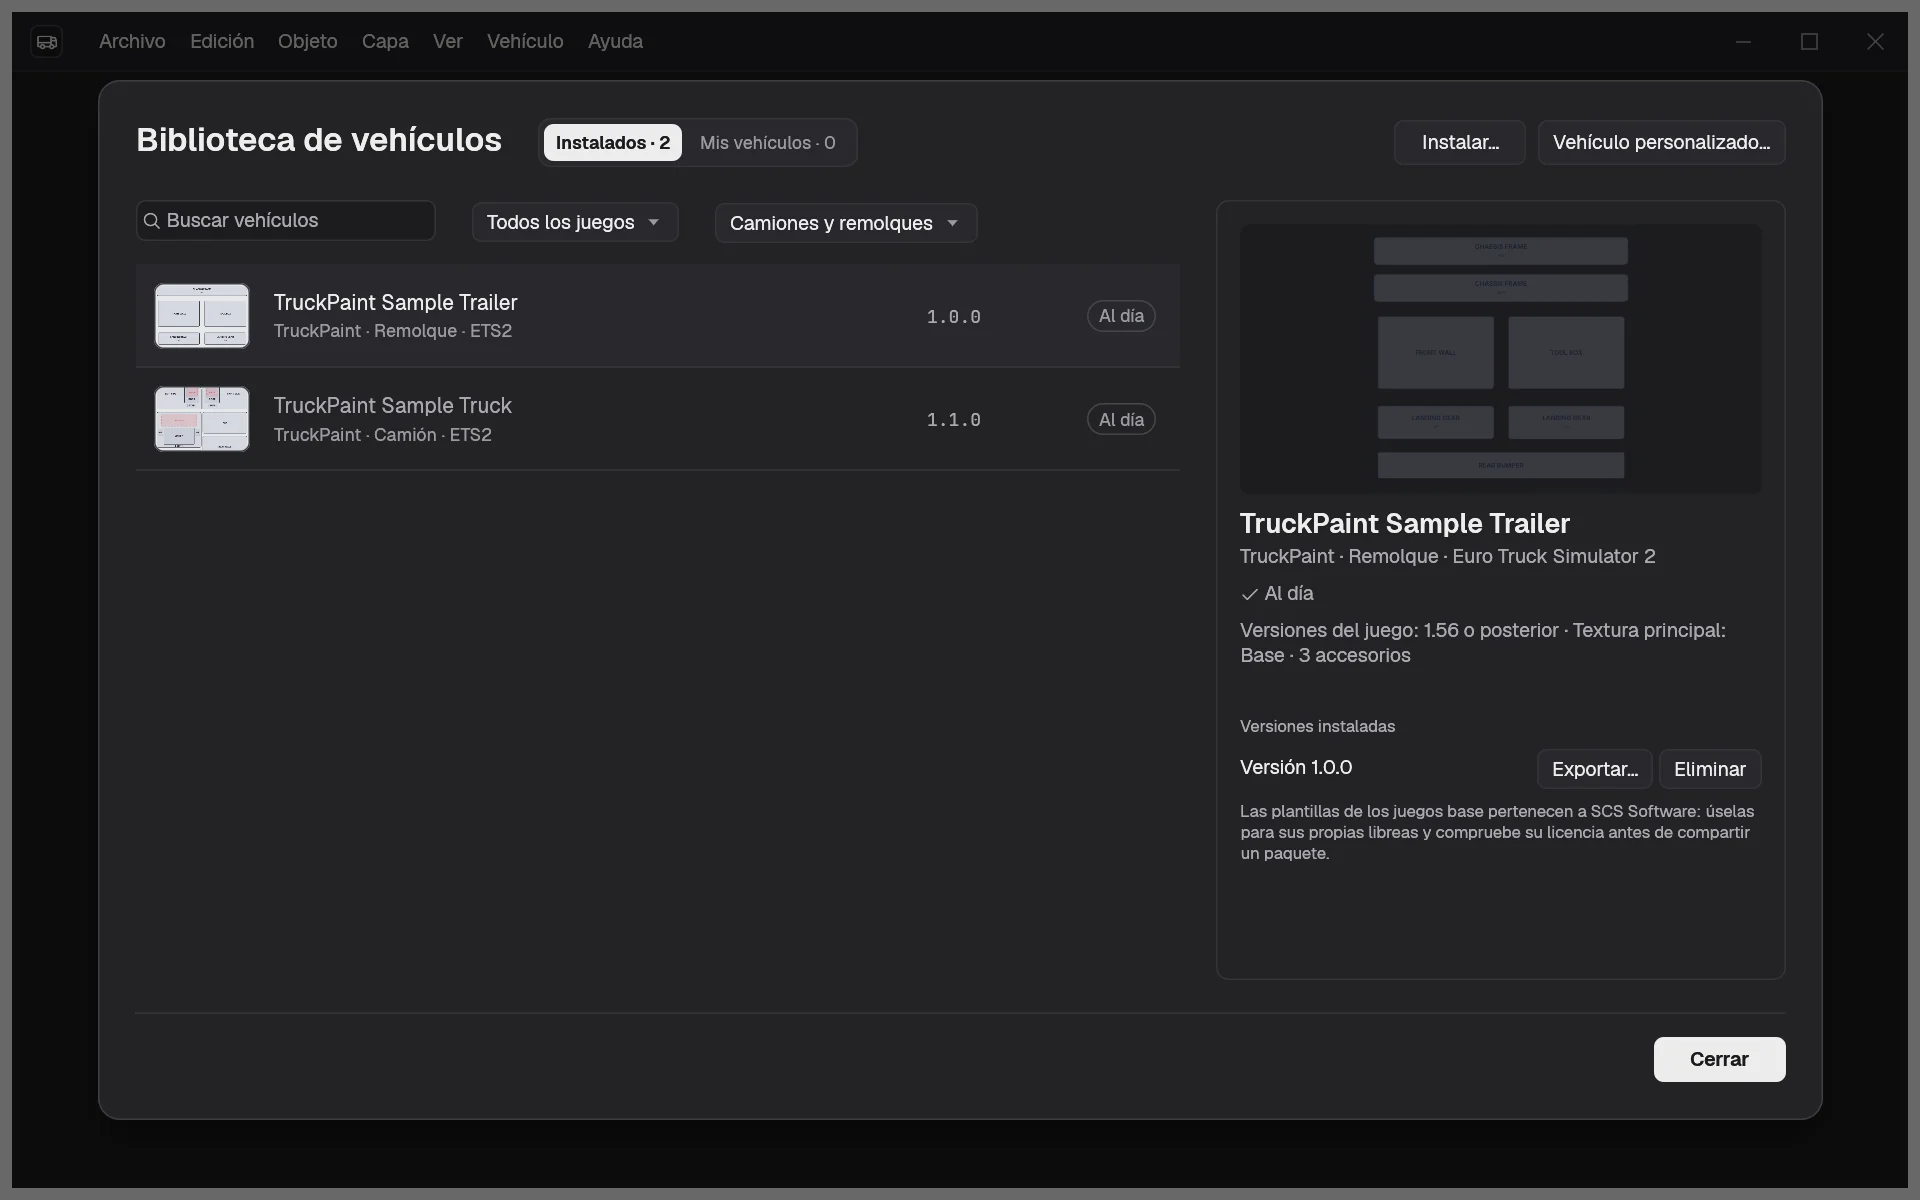Click the large trailer template preview image
The height and width of the screenshot is (1200, 1920).
(x=1501, y=359)
